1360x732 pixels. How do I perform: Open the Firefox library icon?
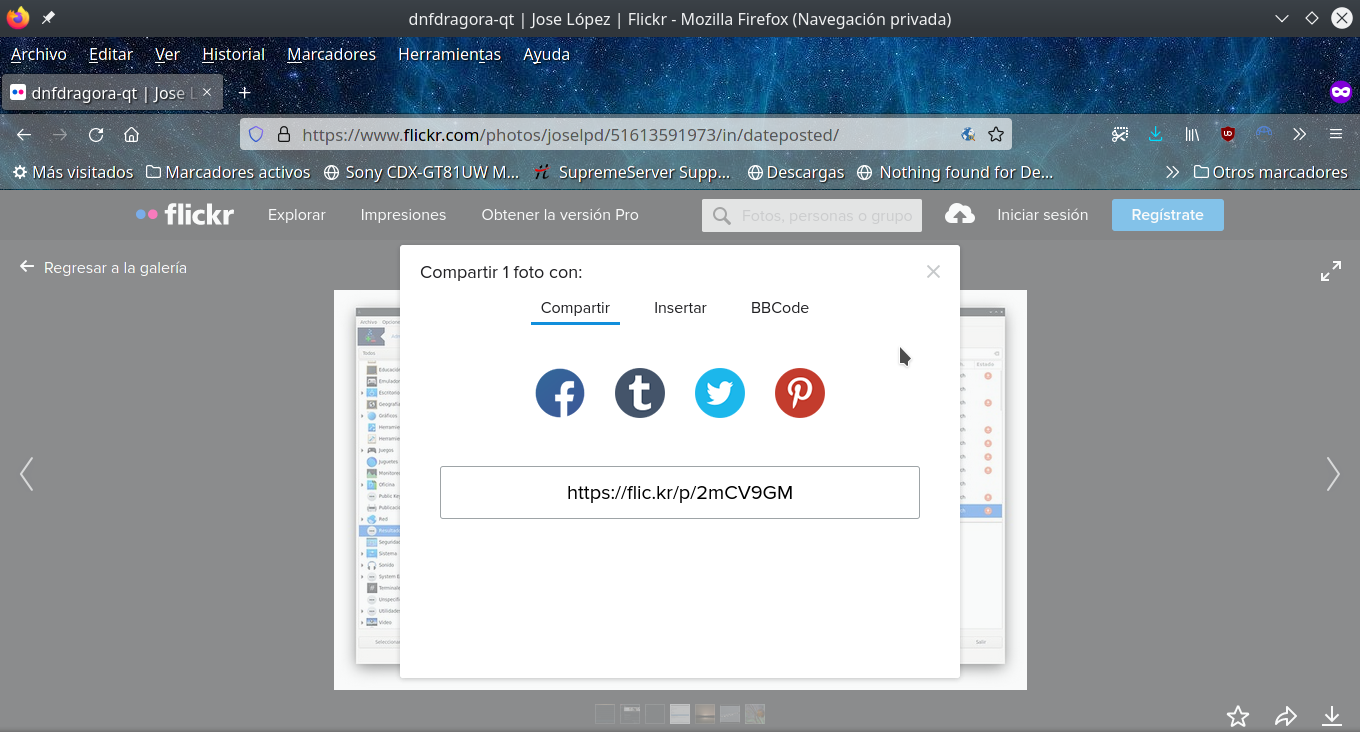1192,134
